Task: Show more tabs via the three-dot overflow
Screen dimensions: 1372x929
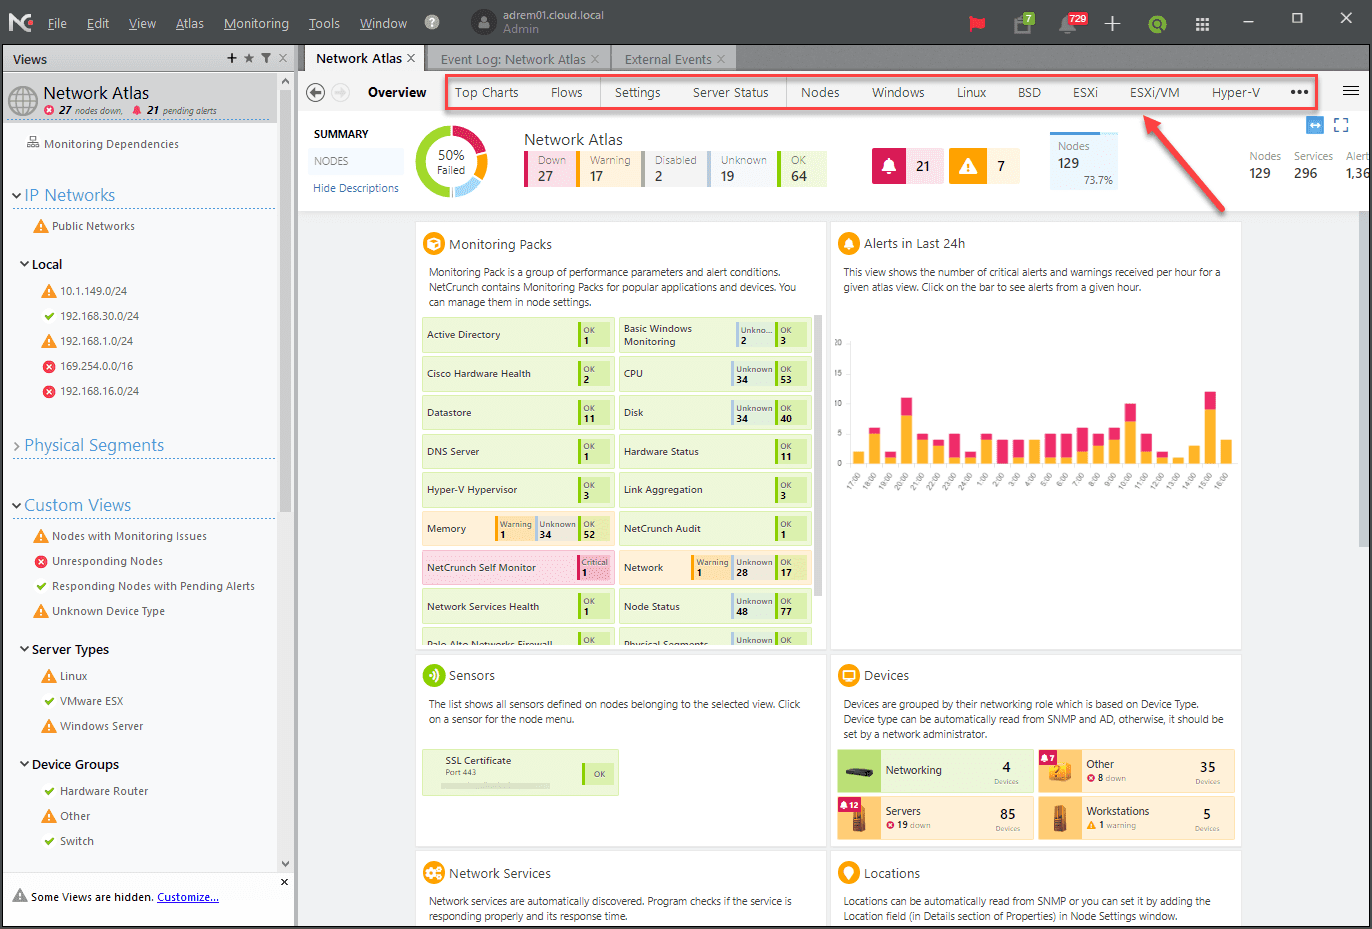Action: click(1299, 92)
